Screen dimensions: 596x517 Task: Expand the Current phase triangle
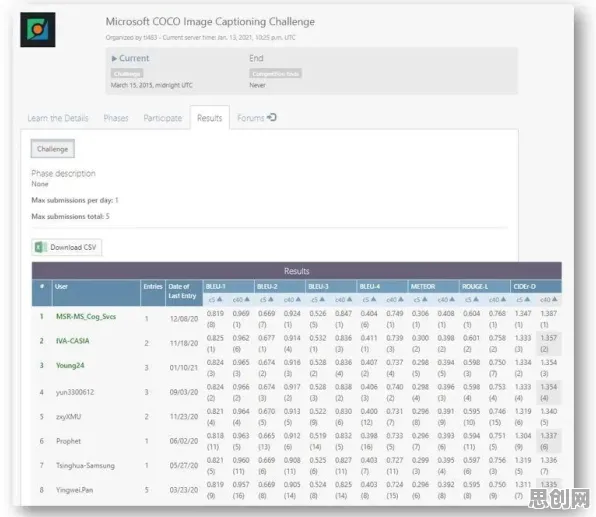[x=114, y=59]
